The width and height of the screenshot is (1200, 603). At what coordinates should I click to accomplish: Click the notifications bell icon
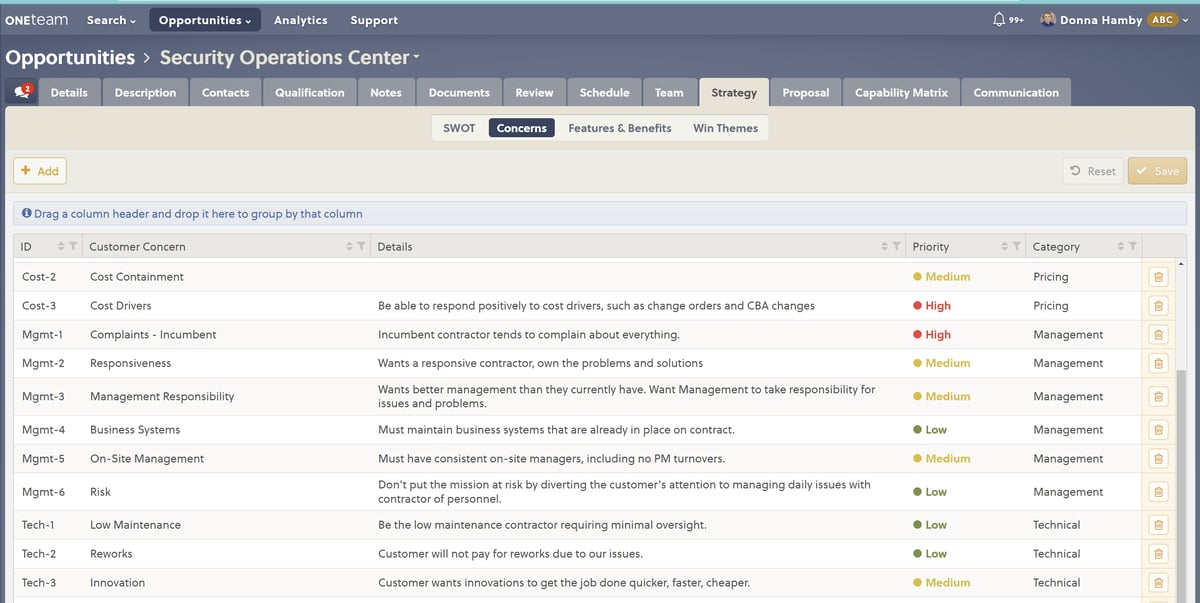(998, 20)
